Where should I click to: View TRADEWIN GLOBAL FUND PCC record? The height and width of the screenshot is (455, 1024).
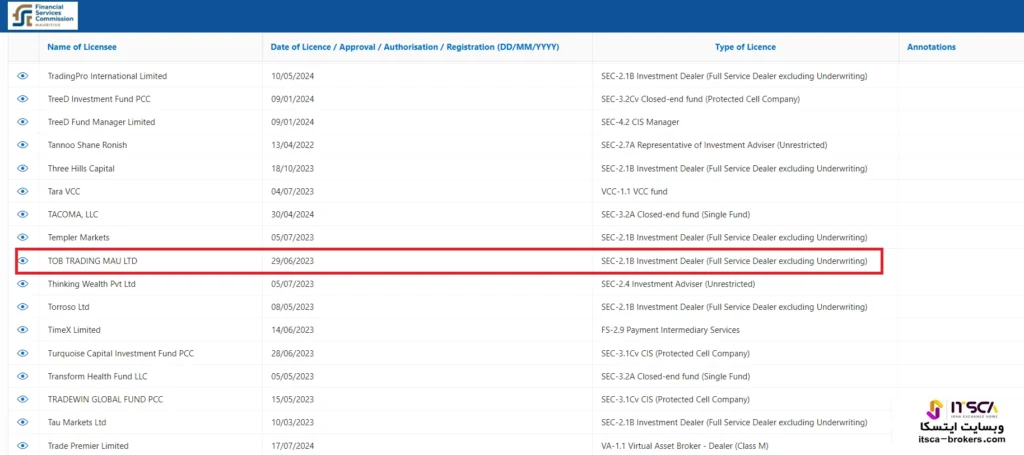point(23,400)
